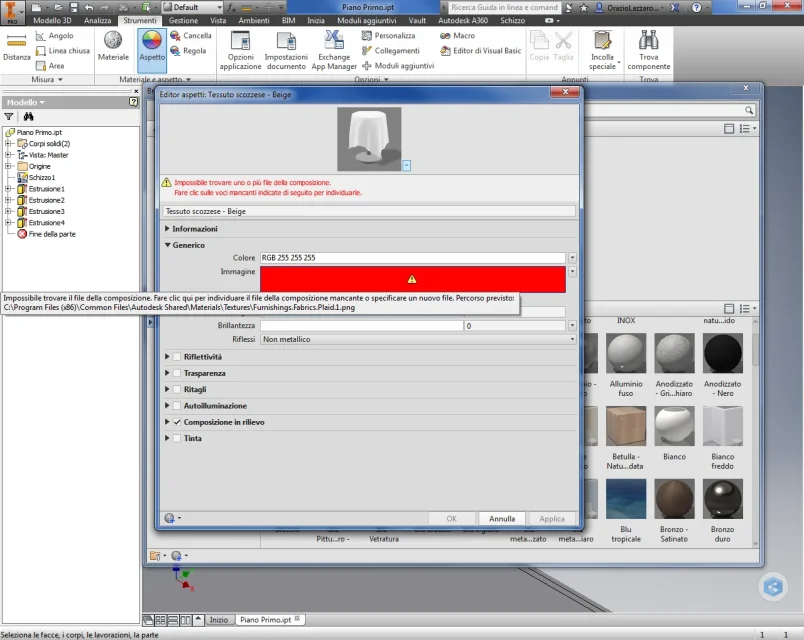This screenshot has height=640, width=804.
Task: Click the OK button in editor
Action: [451, 519]
